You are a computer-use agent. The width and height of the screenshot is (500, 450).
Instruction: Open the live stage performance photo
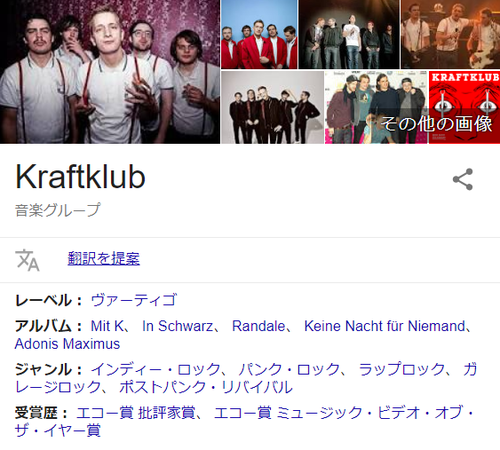pos(450,34)
